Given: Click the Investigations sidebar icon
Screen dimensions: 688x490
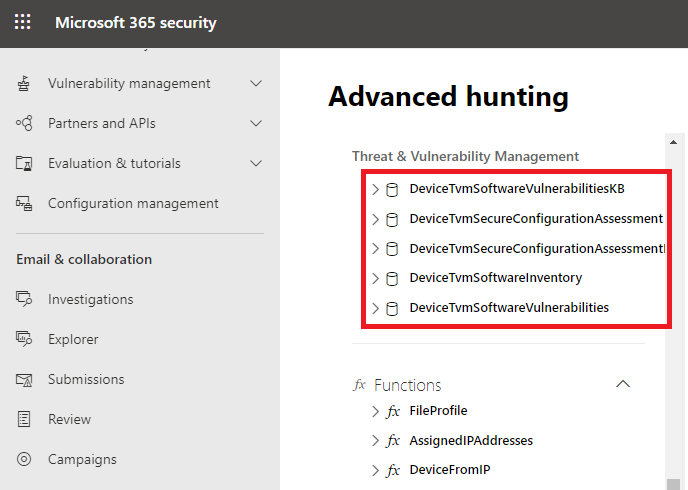Looking at the screenshot, I should (24, 299).
